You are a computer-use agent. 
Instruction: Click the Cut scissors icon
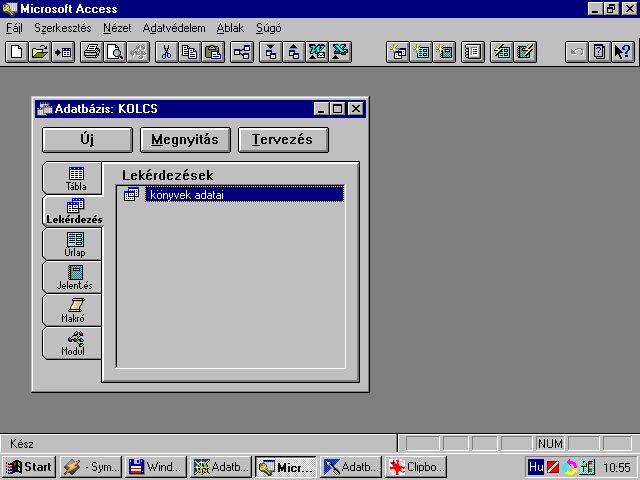(167, 52)
